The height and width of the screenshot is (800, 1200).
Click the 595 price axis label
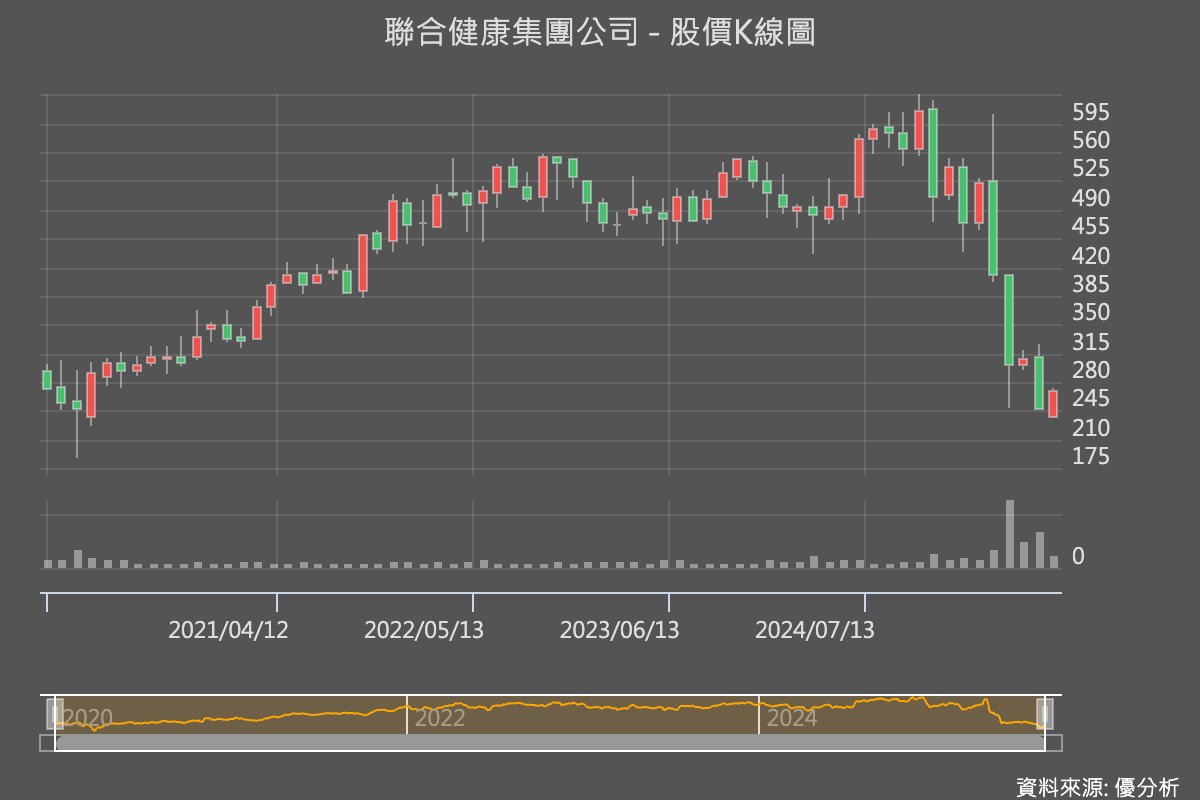pyautogui.click(x=1091, y=111)
